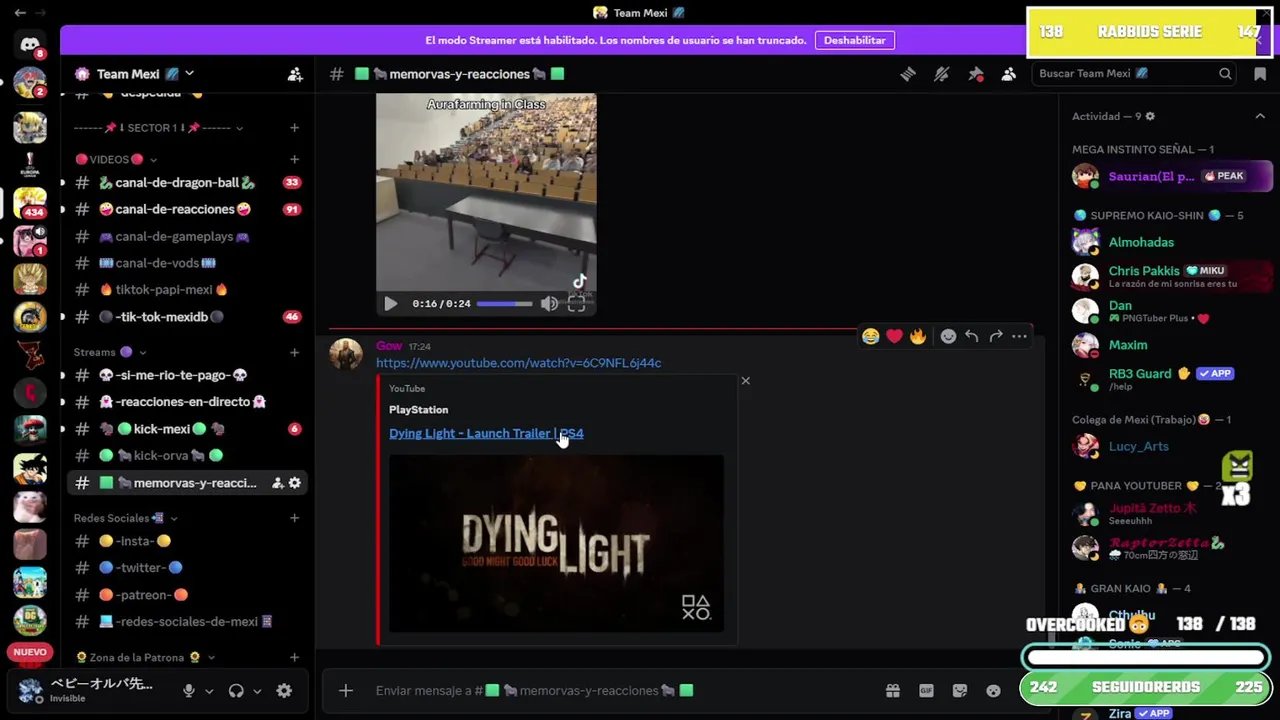1280x720 pixels.
Task: Create channel in Streams category
Action: [294, 352]
